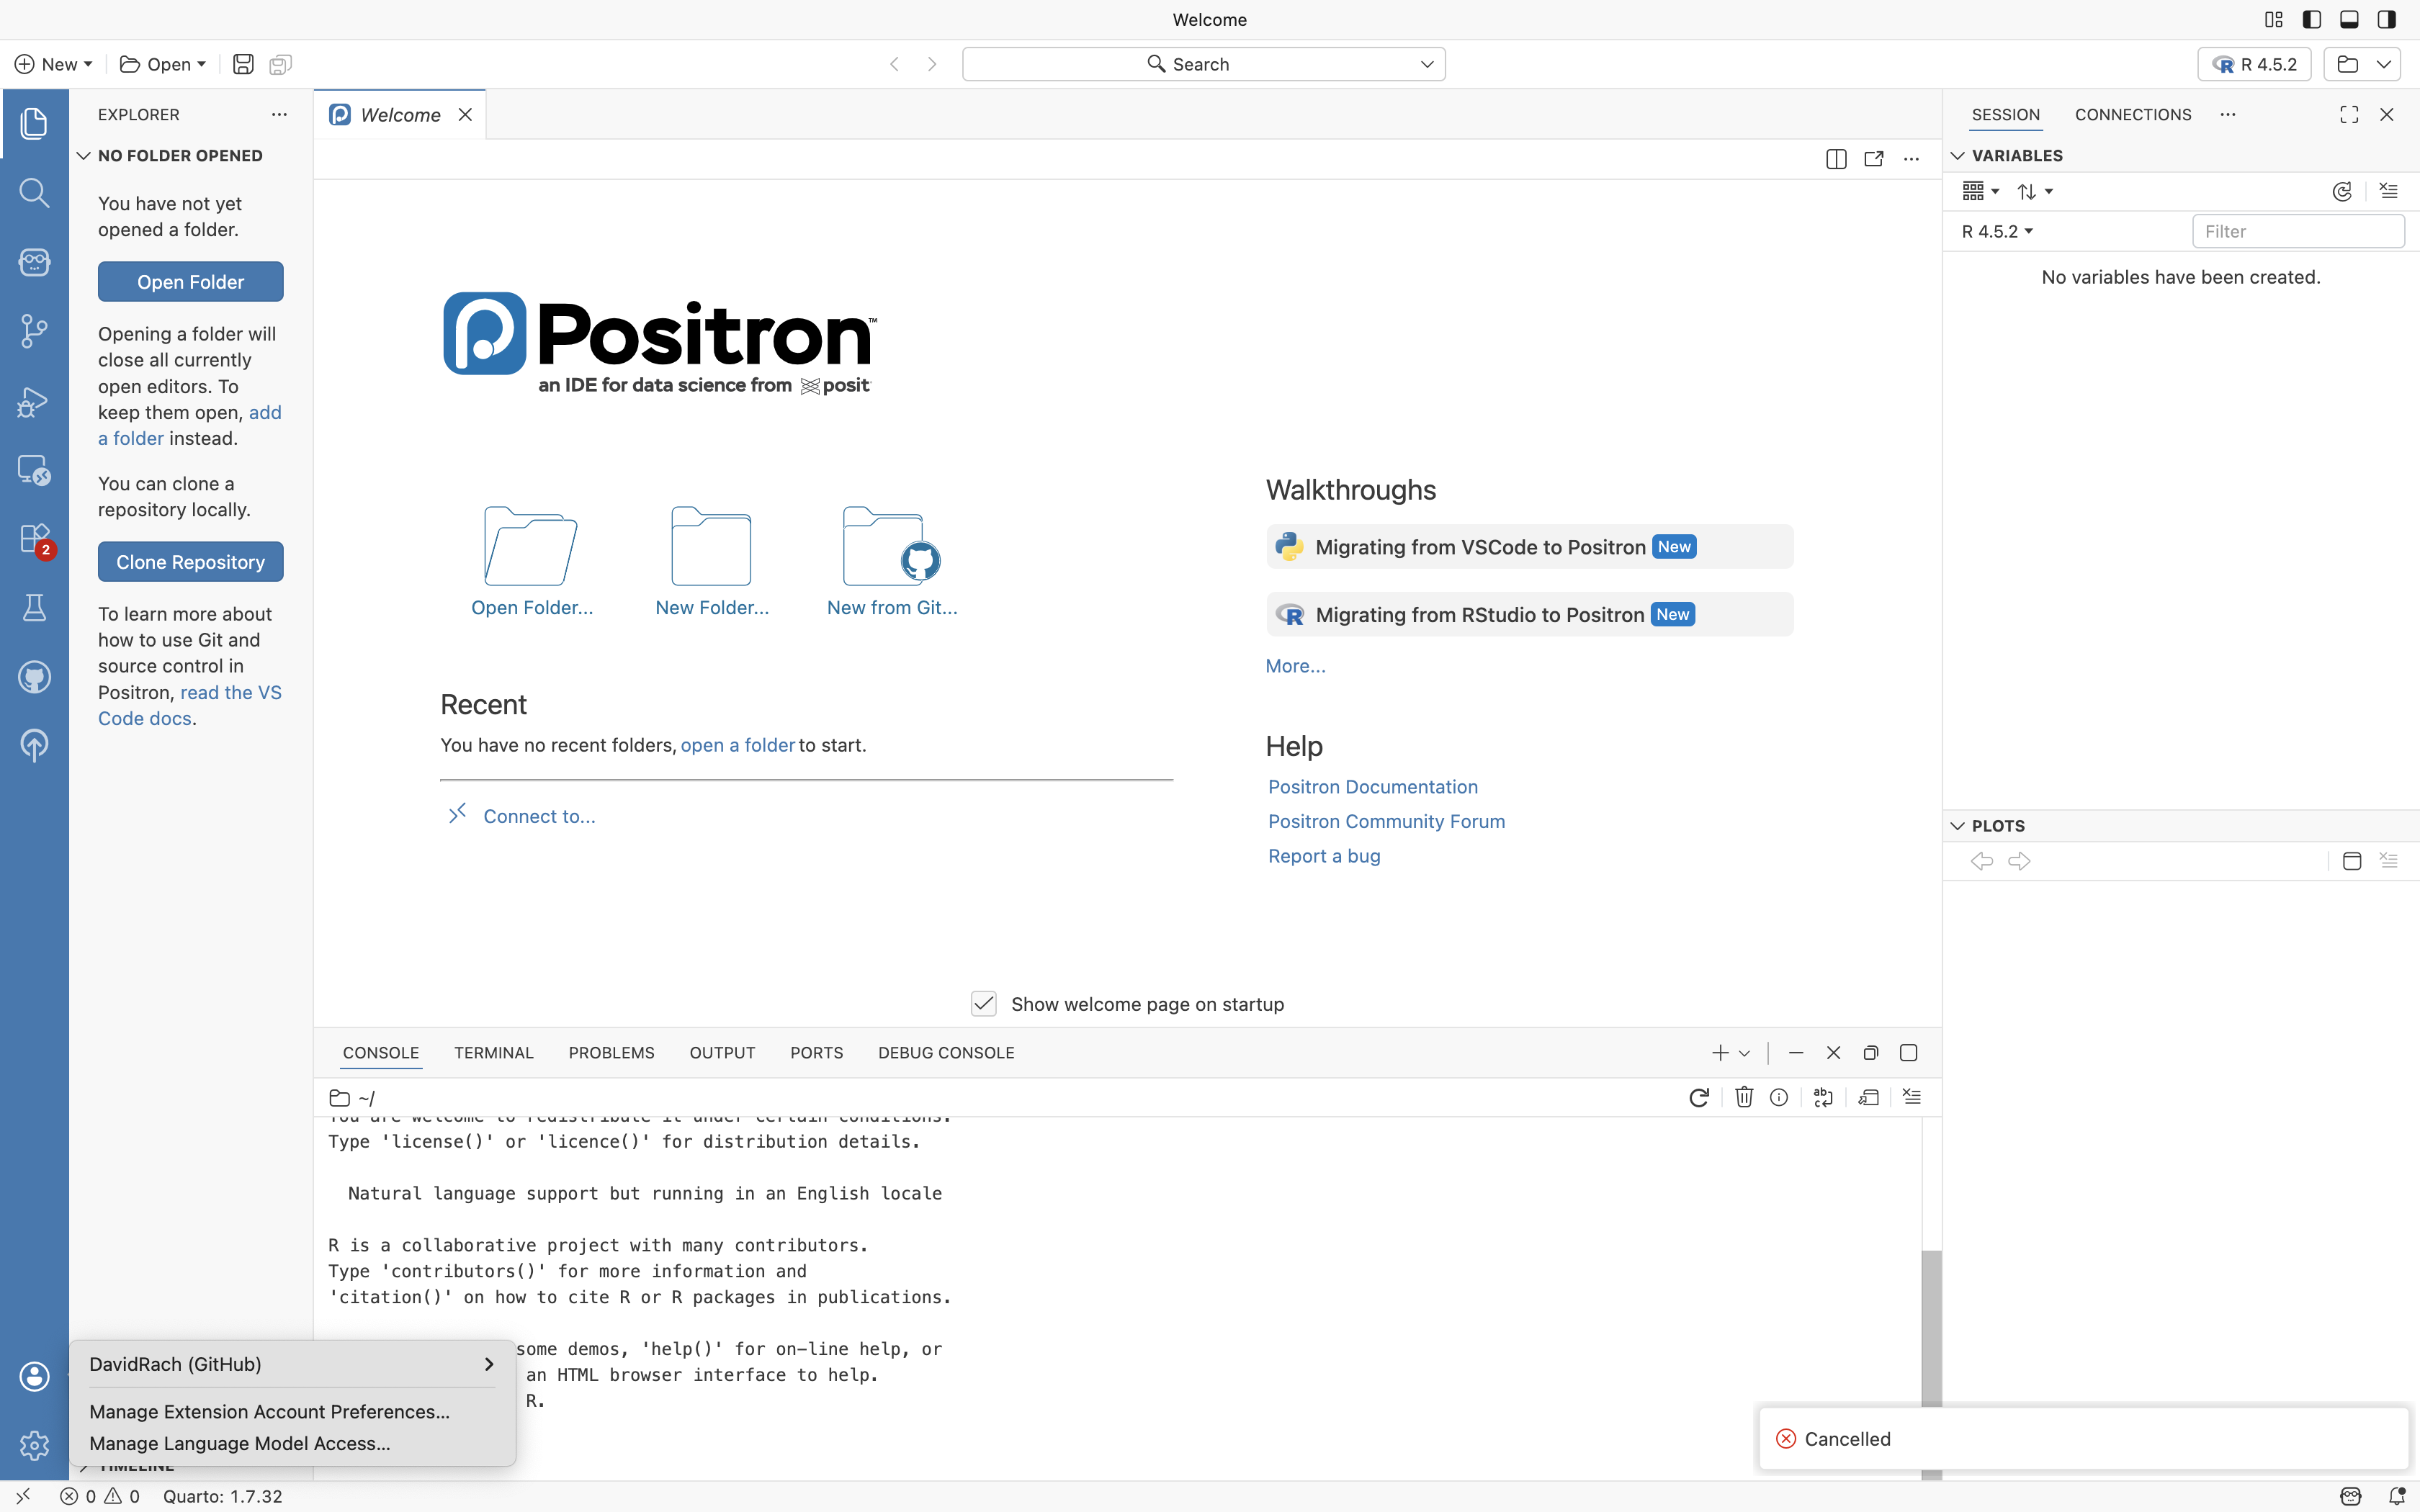Select Manage Language Model Access menu item
Viewport: 2420px width, 1512px height.
click(240, 1443)
